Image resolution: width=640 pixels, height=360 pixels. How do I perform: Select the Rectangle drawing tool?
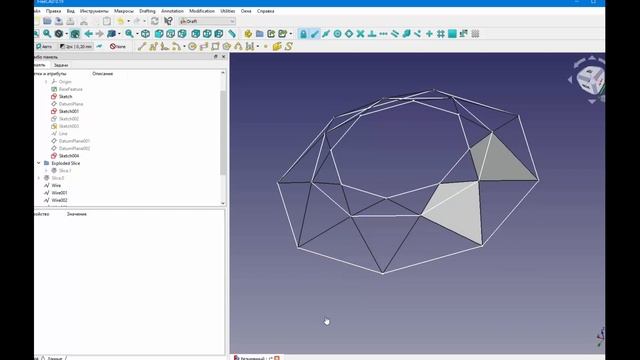pyautogui.click(x=215, y=46)
